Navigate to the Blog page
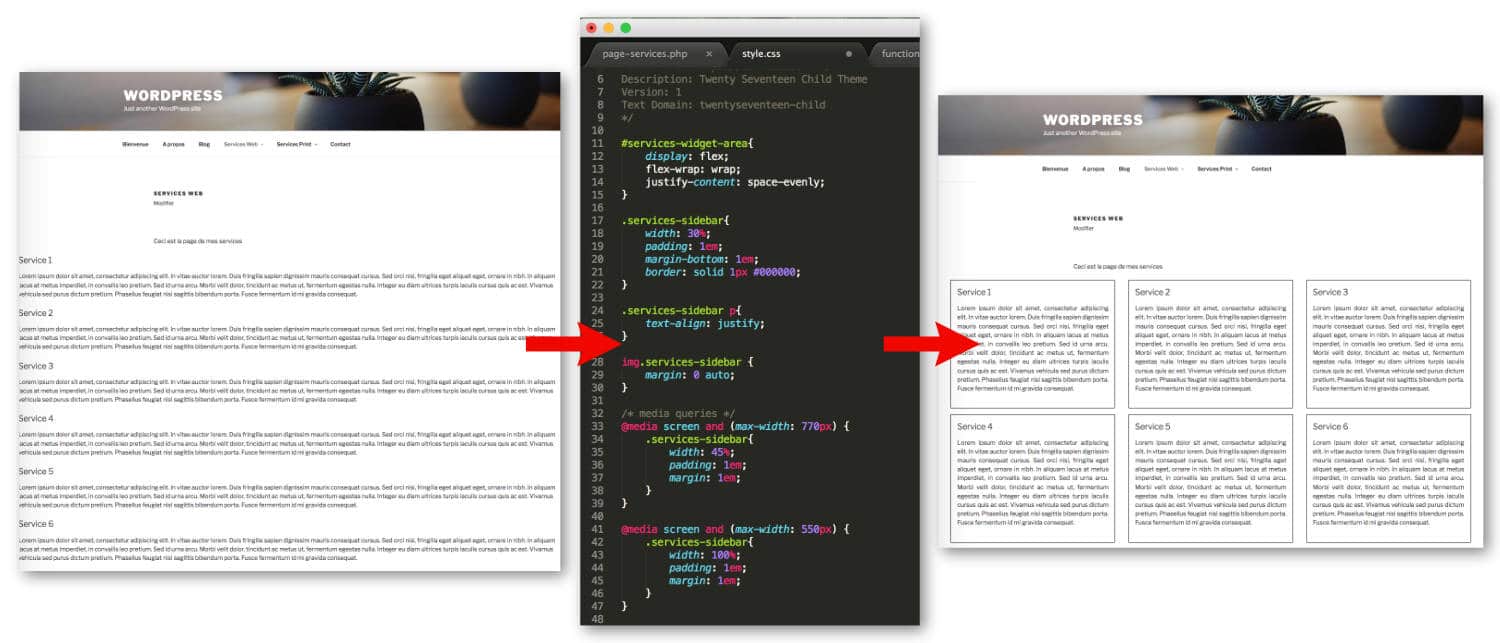The width and height of the screenshot is (1500, 643). pyautogui.click(x=204, y=144)
